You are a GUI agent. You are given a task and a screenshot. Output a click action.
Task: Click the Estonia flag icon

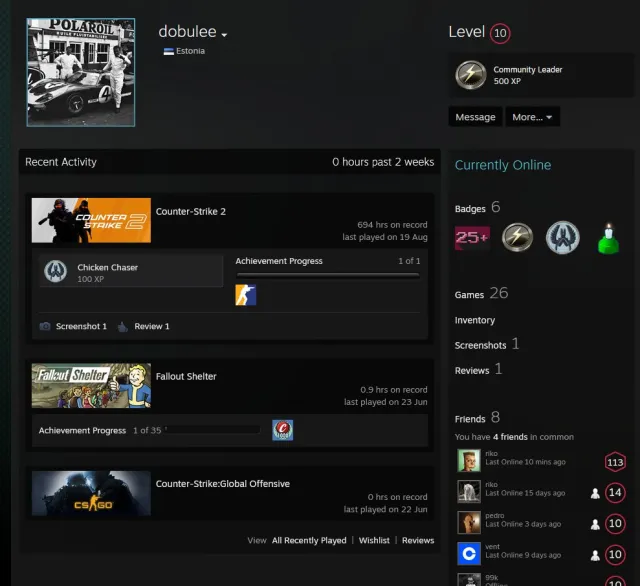tap(169, 51)
